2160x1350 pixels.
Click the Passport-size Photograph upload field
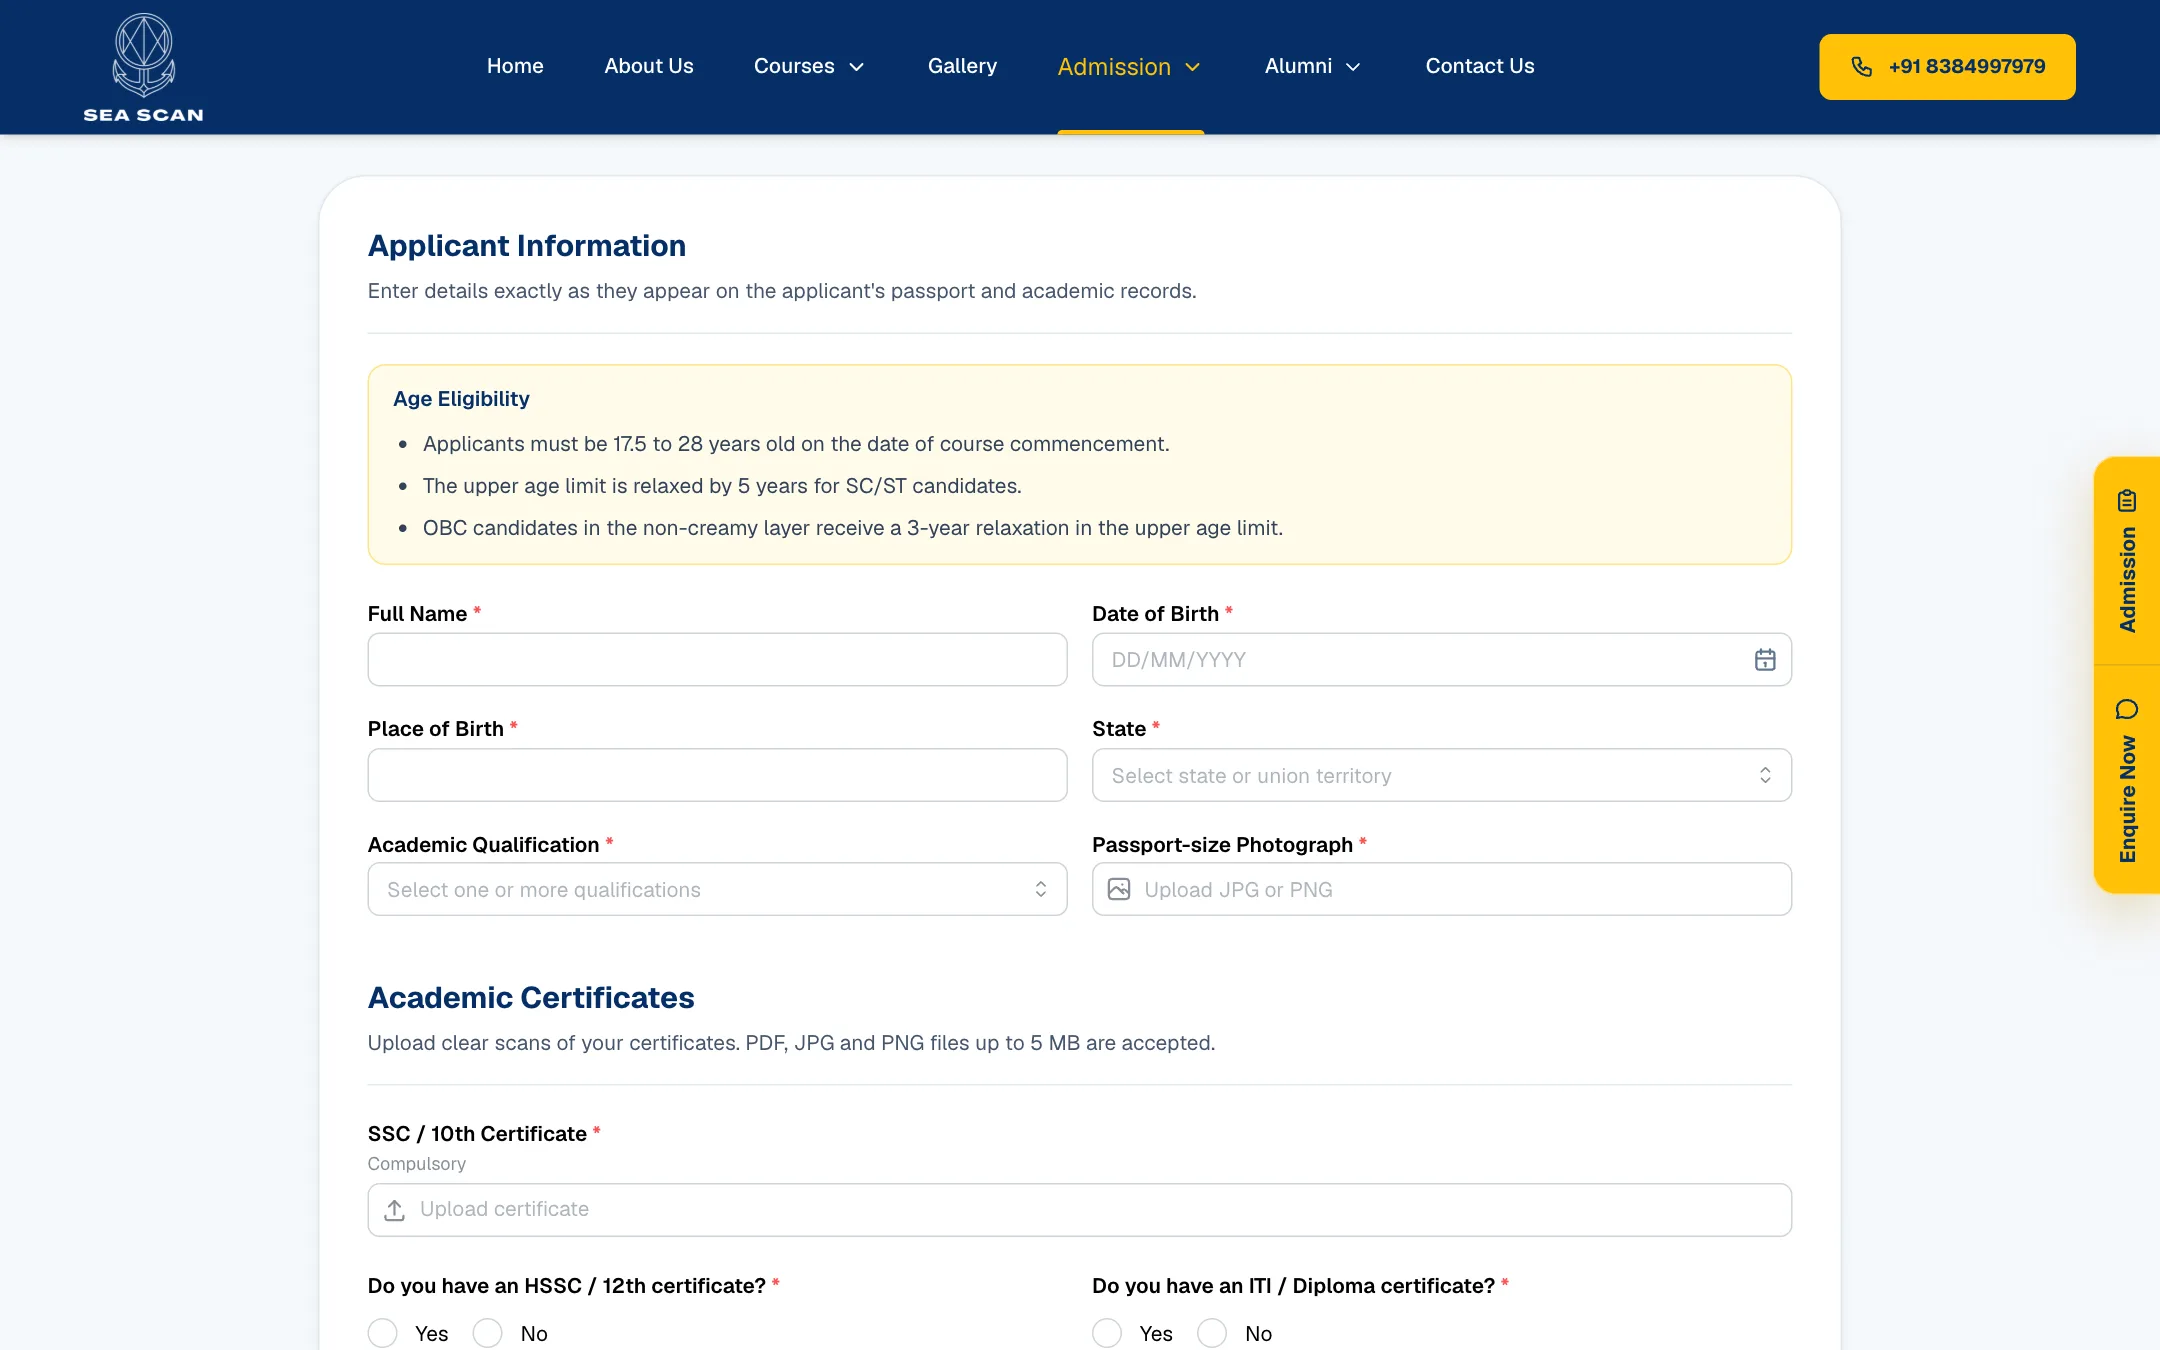1441,889
